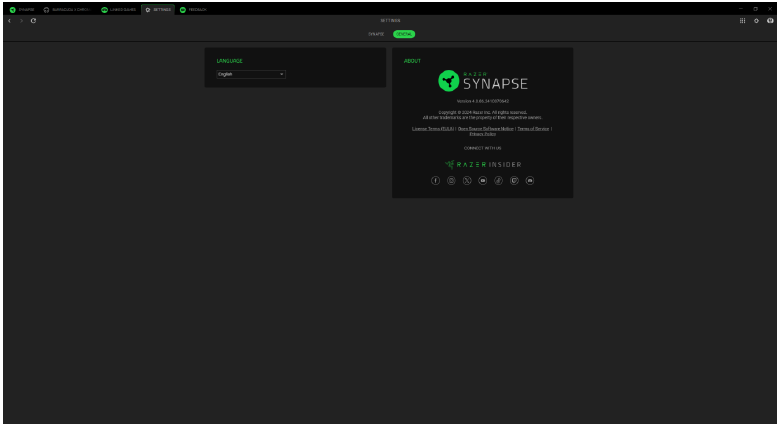This screenshot has width=777, height=425.
Task: Open the Open Source Software Notice link
Action: pos(486,129)
